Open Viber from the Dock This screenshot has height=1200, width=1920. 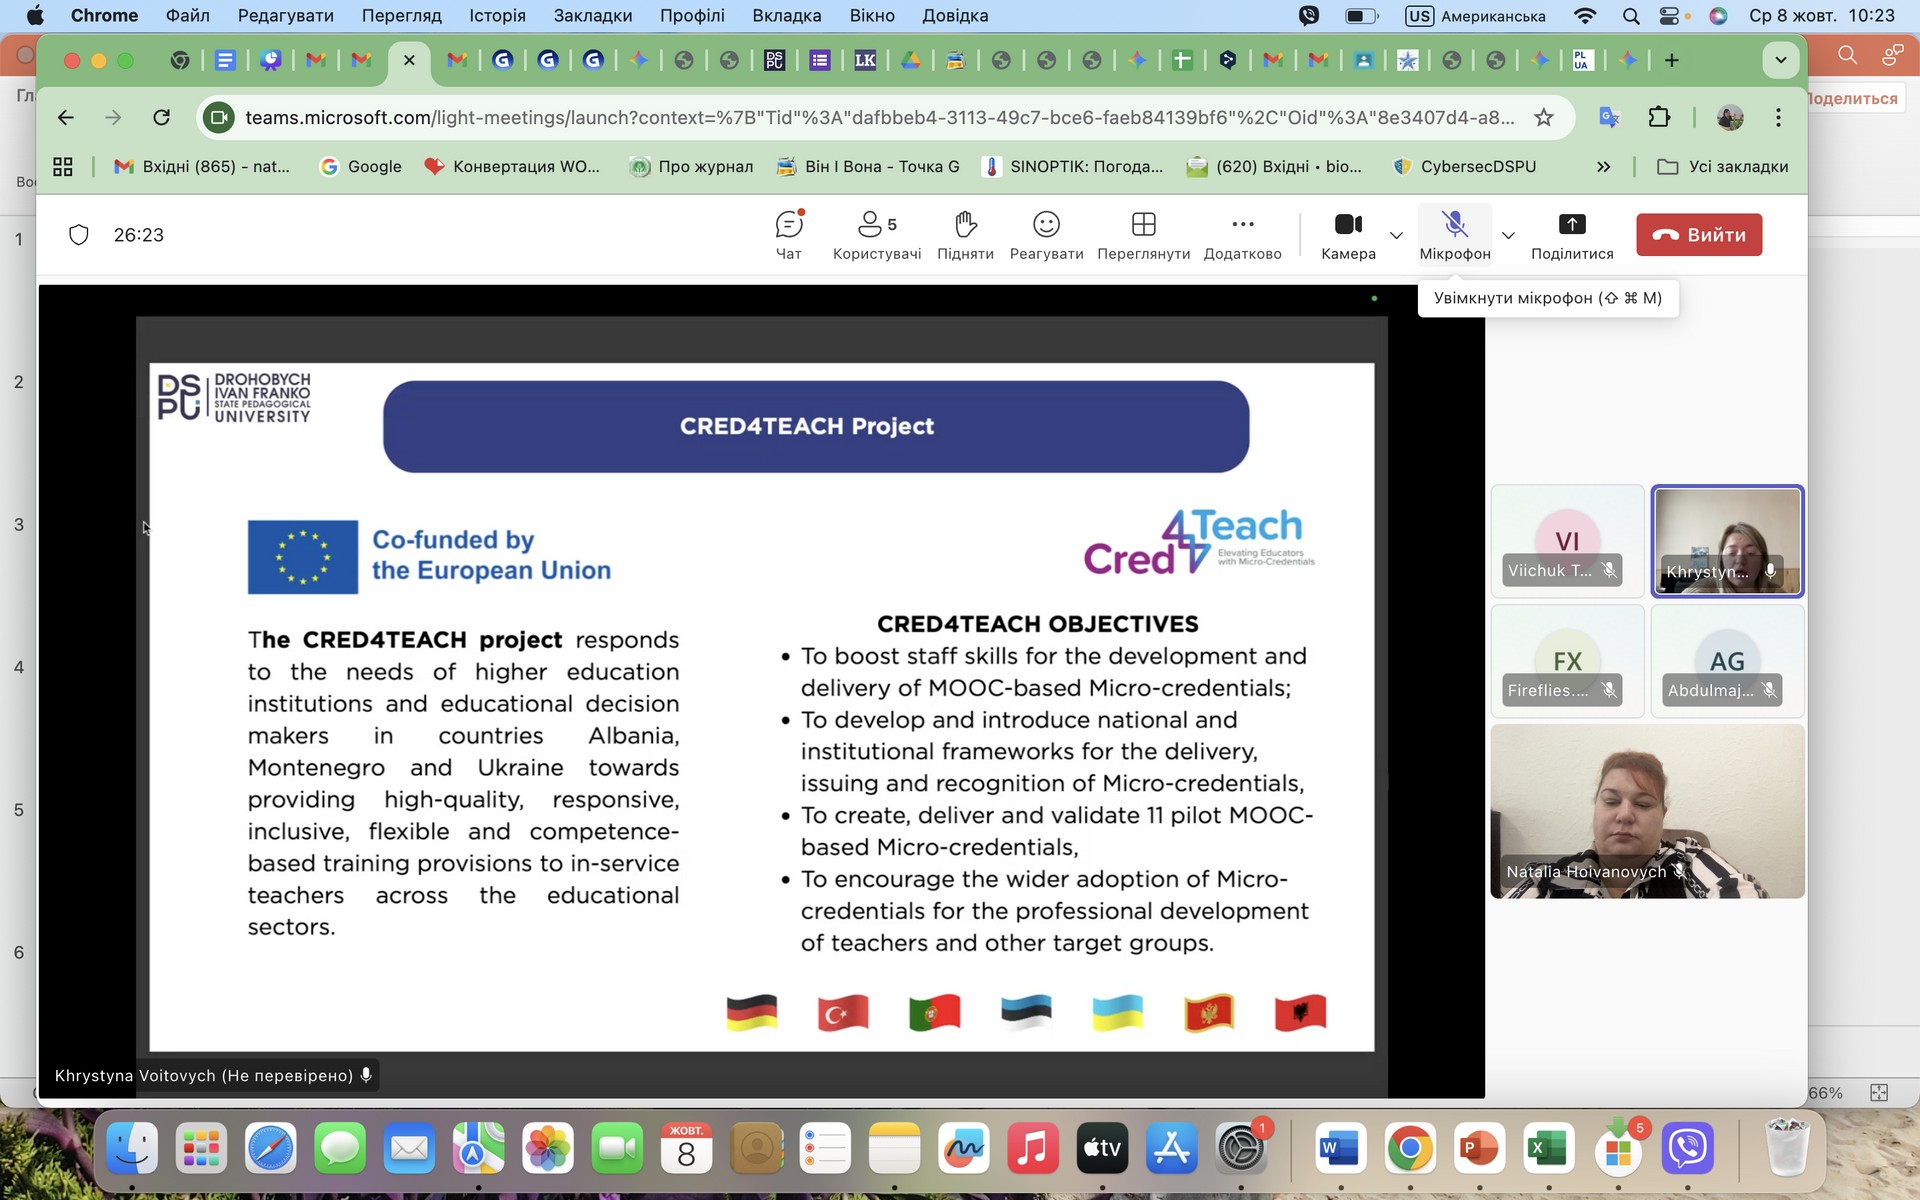(x=1687, y=1148)
